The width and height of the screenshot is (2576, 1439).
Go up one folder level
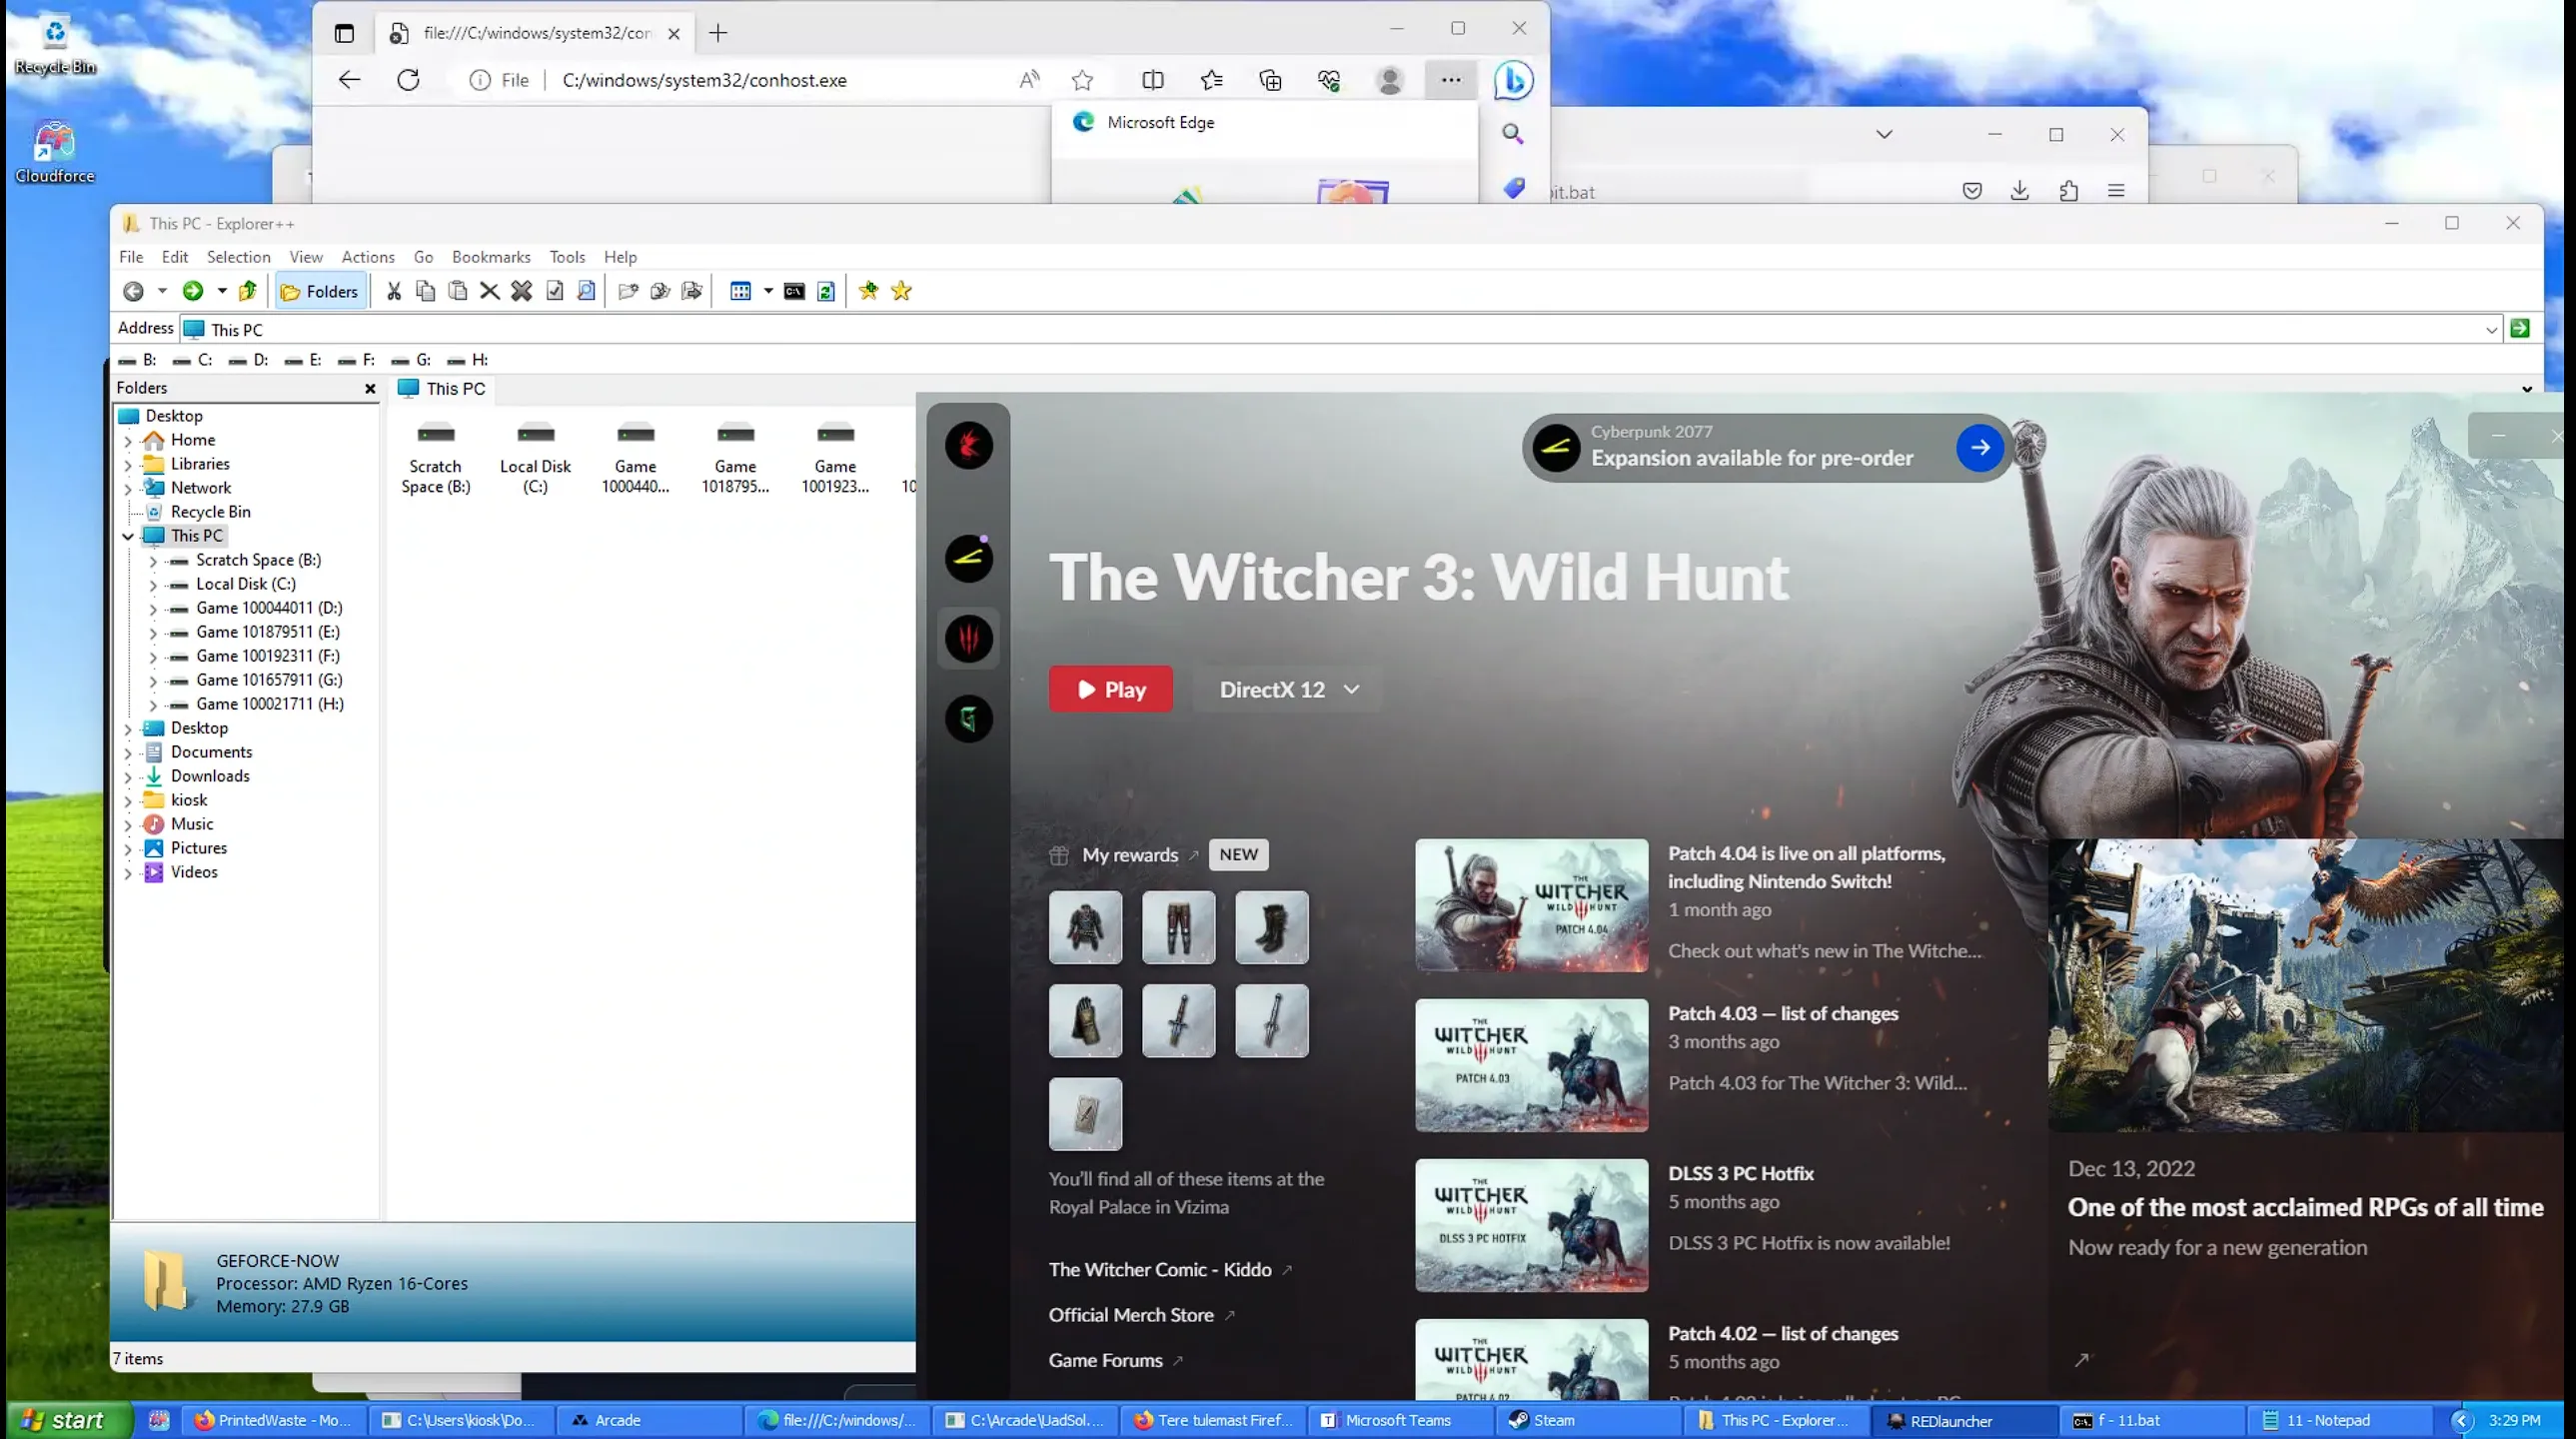click(x=248, y=291)
